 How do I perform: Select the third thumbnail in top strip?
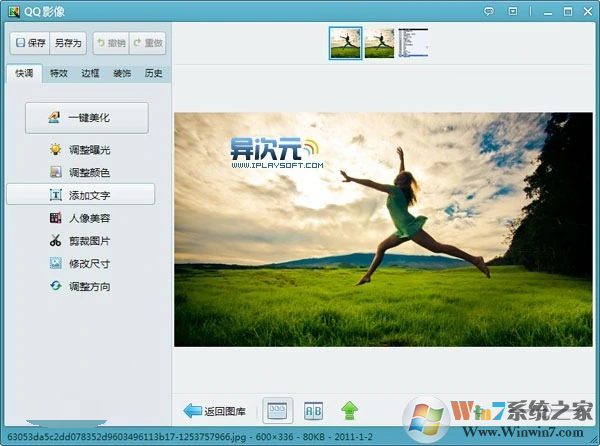(413, 43)
